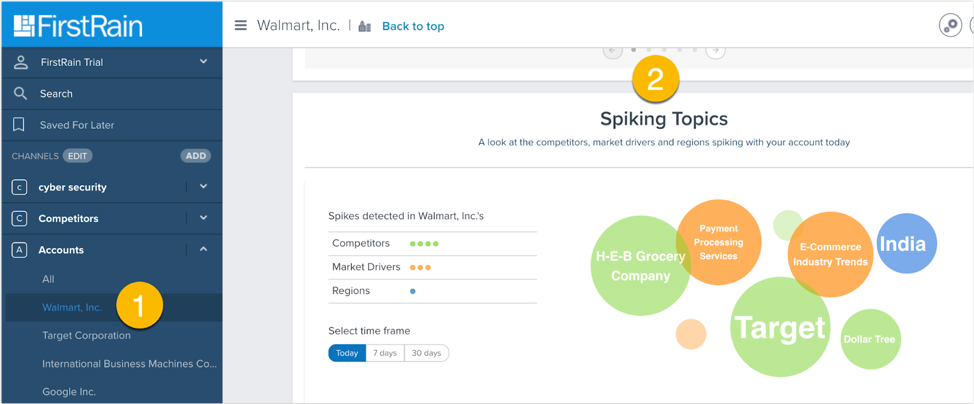
Task: Open the settings gear icon in header
Action: (950, 25)
